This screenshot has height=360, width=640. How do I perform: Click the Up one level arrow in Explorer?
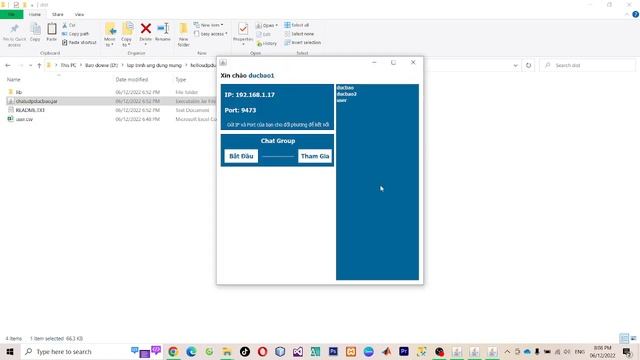click(x=39, y=65)
